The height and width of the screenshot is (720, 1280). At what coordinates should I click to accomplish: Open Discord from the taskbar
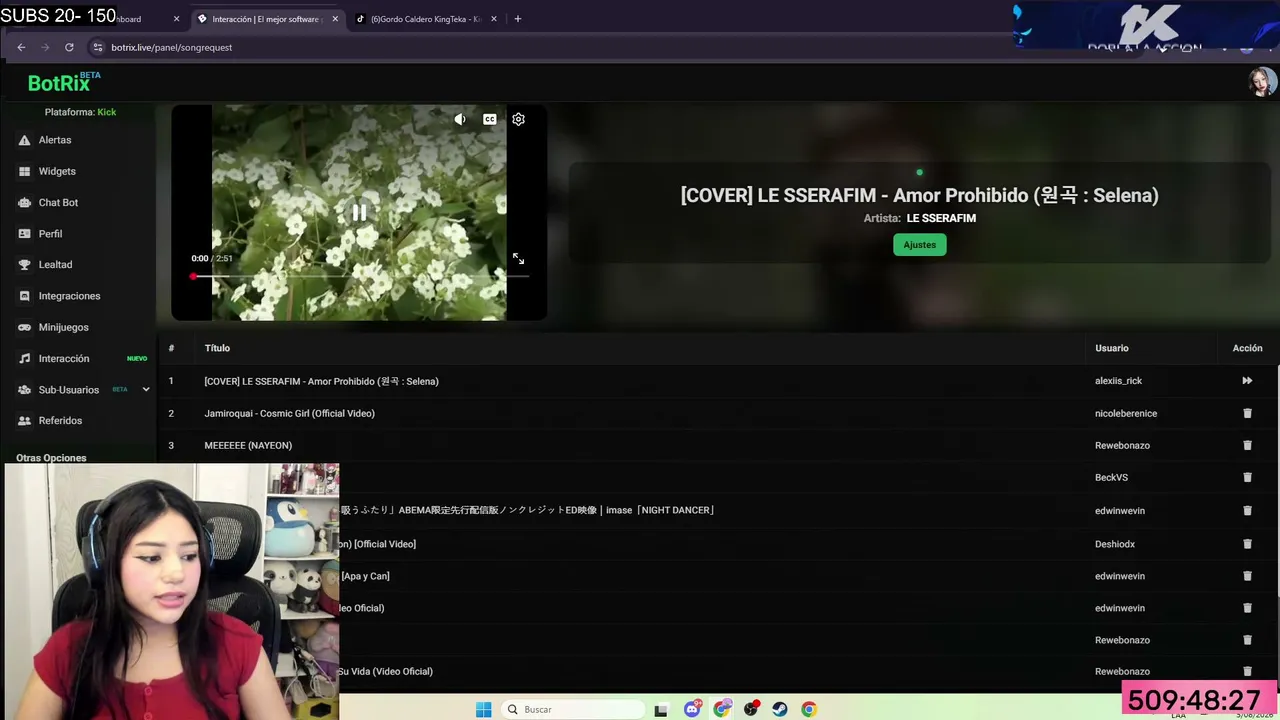click(692, 709)
